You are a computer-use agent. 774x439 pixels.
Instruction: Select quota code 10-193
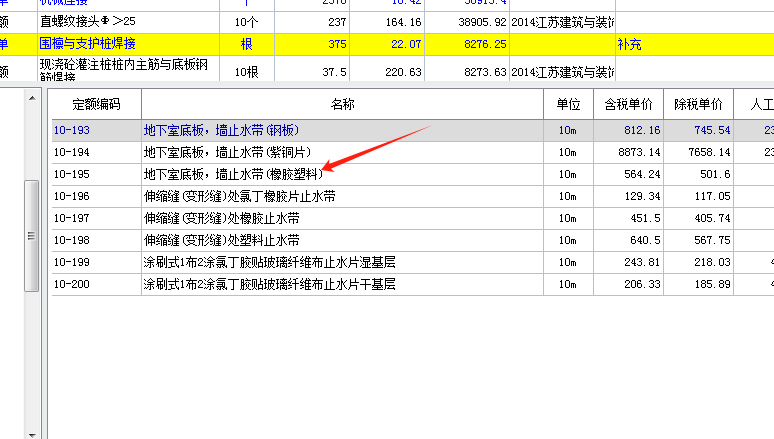72,130
